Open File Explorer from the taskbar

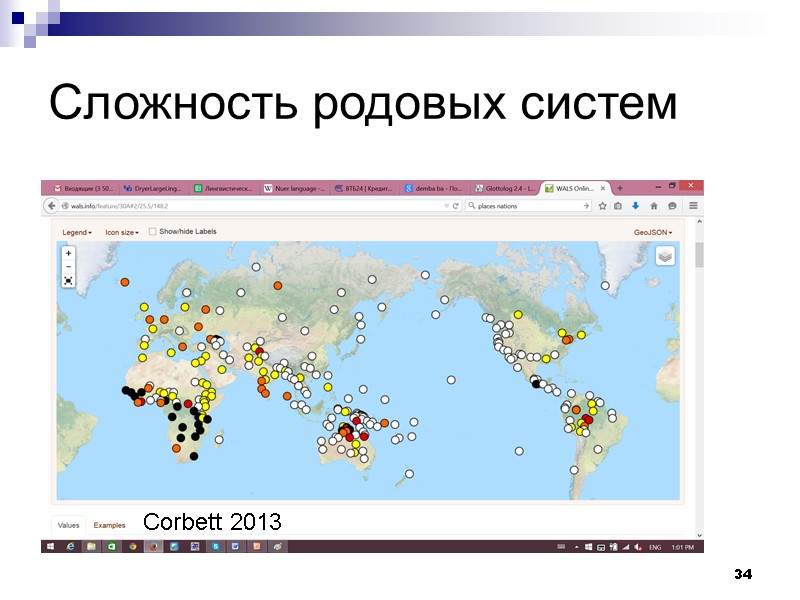click(x=91, y=546)
